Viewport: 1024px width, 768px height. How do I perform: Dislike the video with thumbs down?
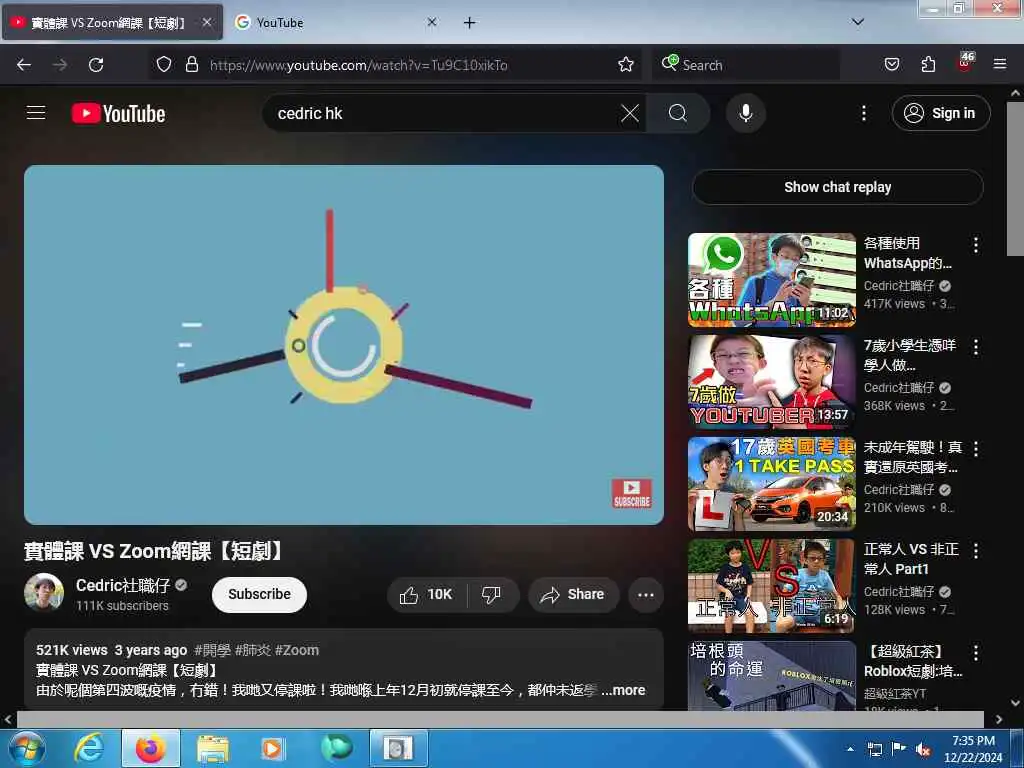[x=492, y=594]
